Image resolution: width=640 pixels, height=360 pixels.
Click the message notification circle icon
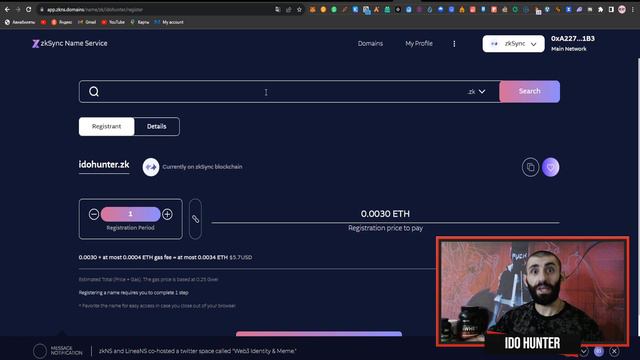pos(40,351)
